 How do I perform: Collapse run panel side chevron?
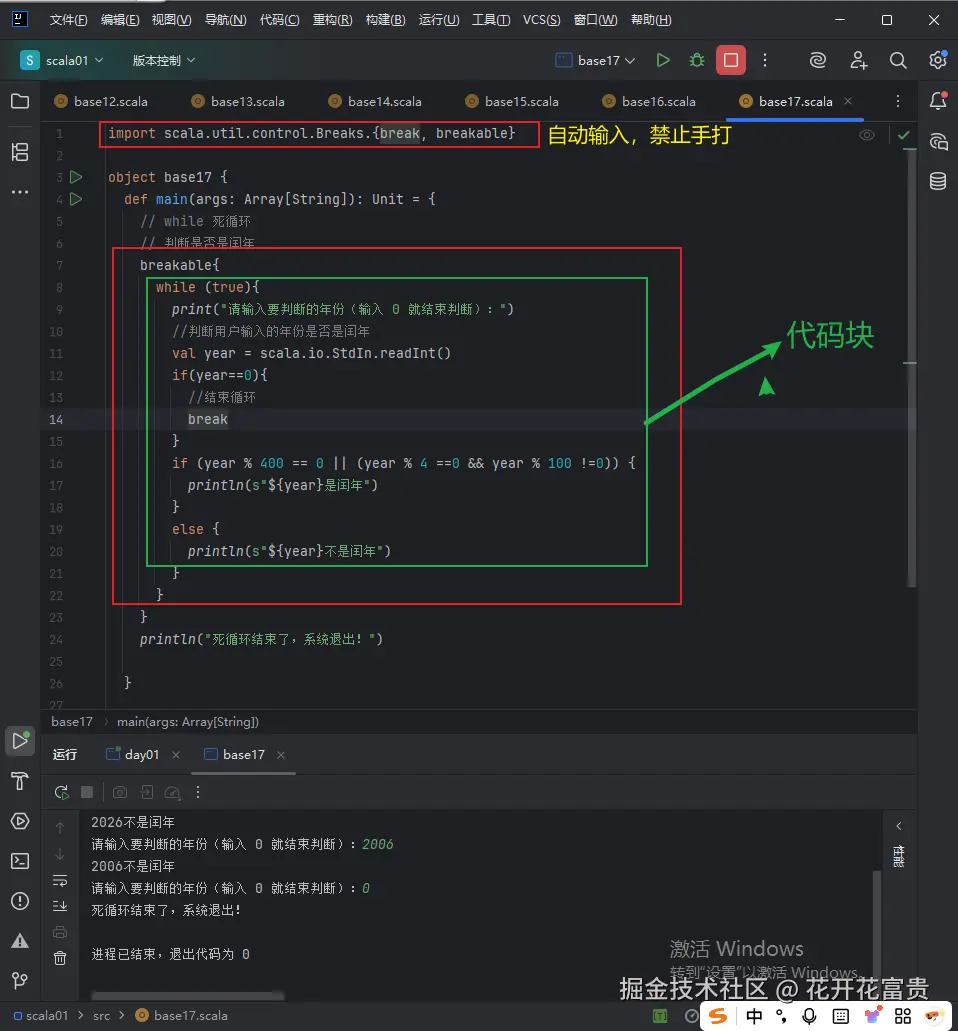pos(899,826)
